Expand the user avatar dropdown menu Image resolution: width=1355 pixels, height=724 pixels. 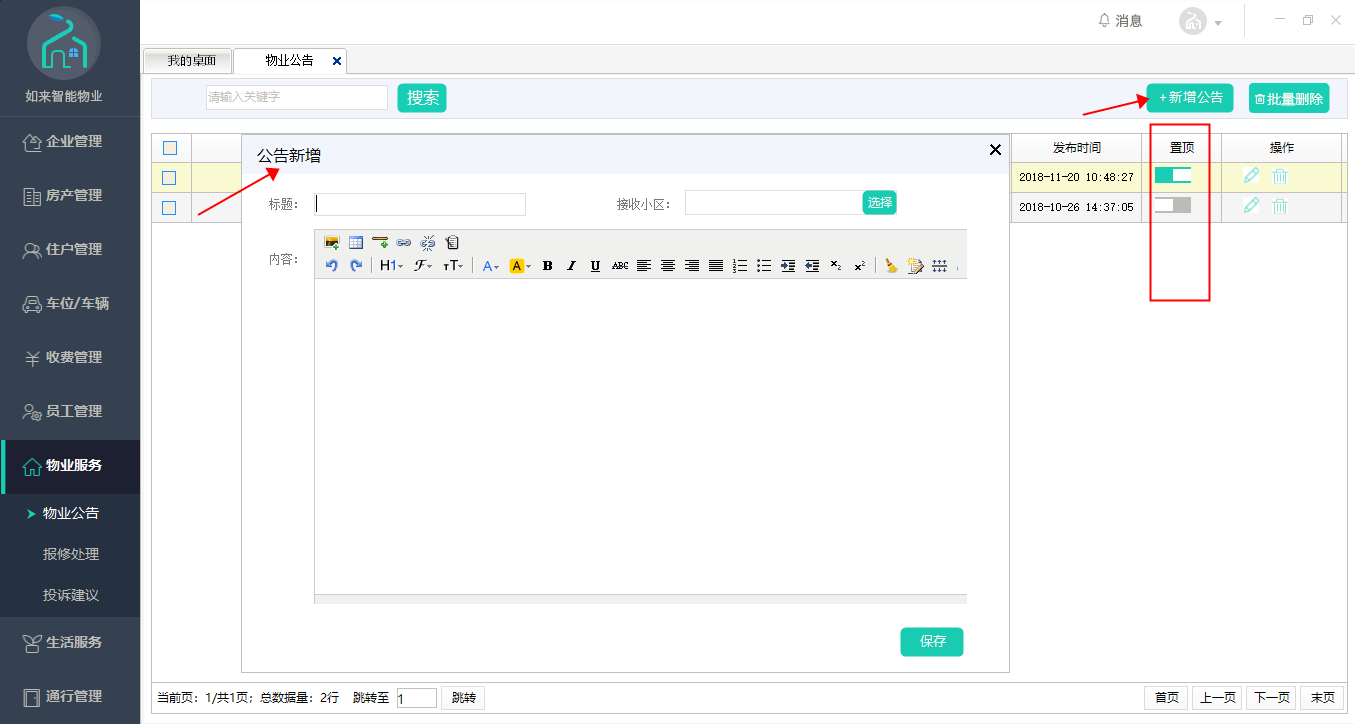click(x=1201, y=22)
